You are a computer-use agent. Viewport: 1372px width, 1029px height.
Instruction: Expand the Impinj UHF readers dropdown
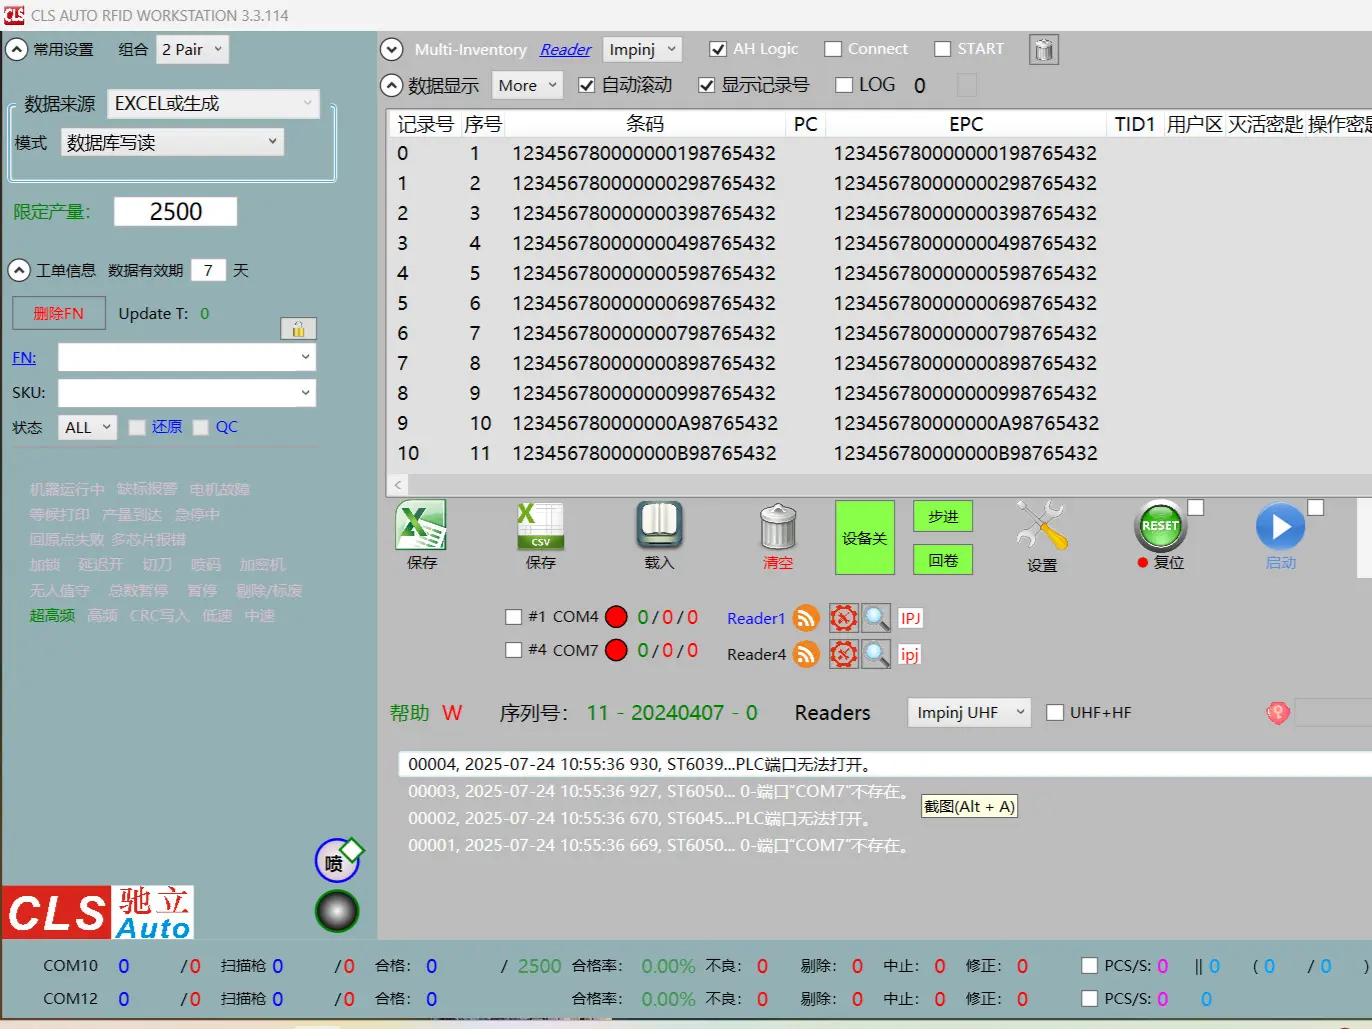[x=968, y=712]
